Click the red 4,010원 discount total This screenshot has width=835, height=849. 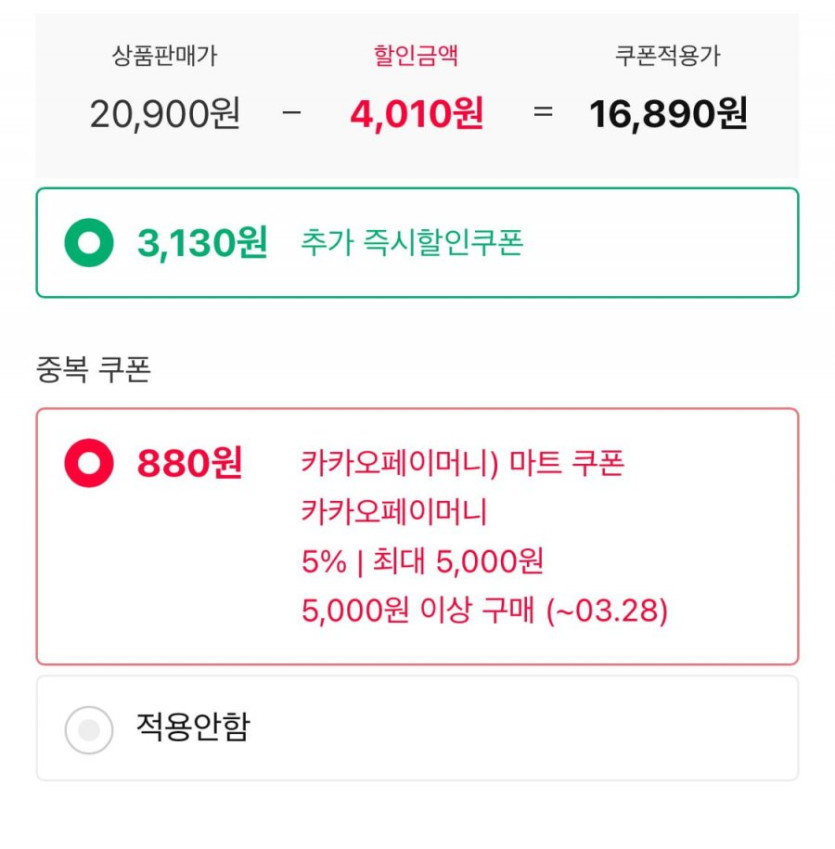(x=417, y=114)
